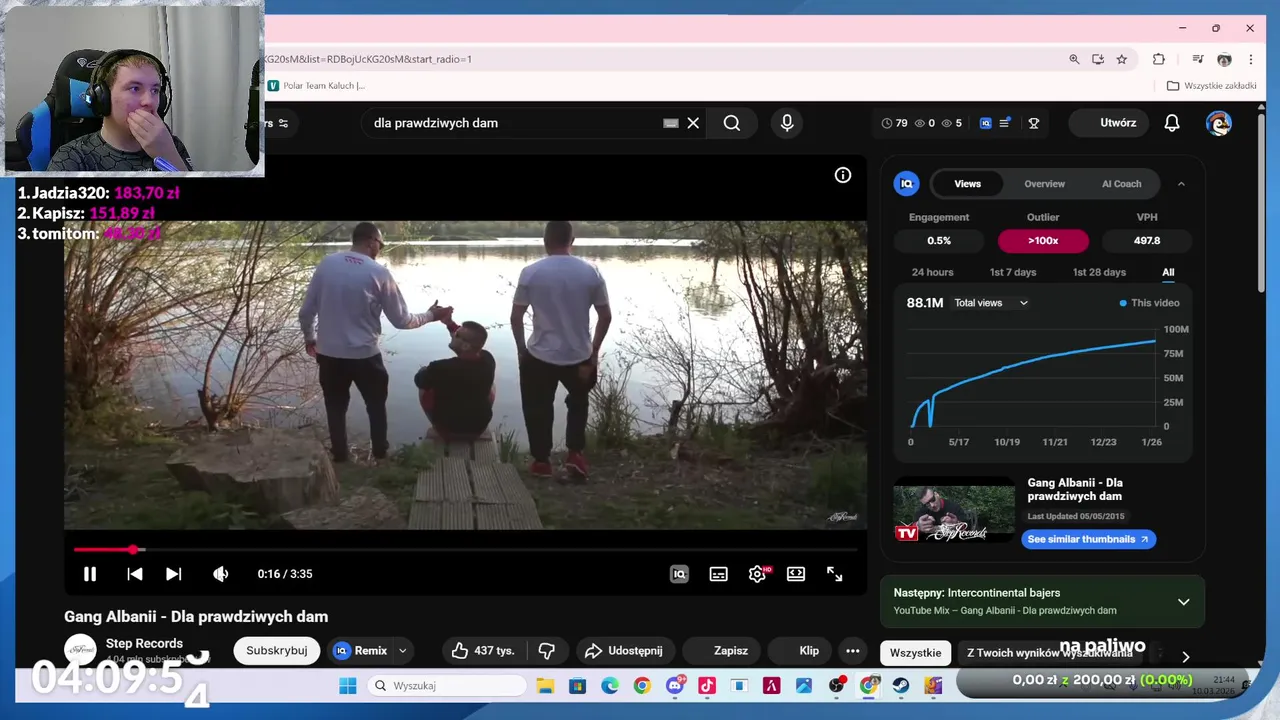Bookmark this page with the star
Viewport: 1280px width, 720px height.
[1122, 59]
